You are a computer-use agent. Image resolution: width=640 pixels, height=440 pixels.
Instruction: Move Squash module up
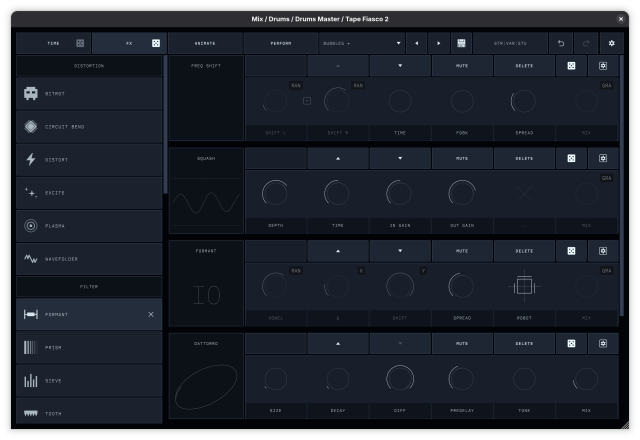coord(338,158)
